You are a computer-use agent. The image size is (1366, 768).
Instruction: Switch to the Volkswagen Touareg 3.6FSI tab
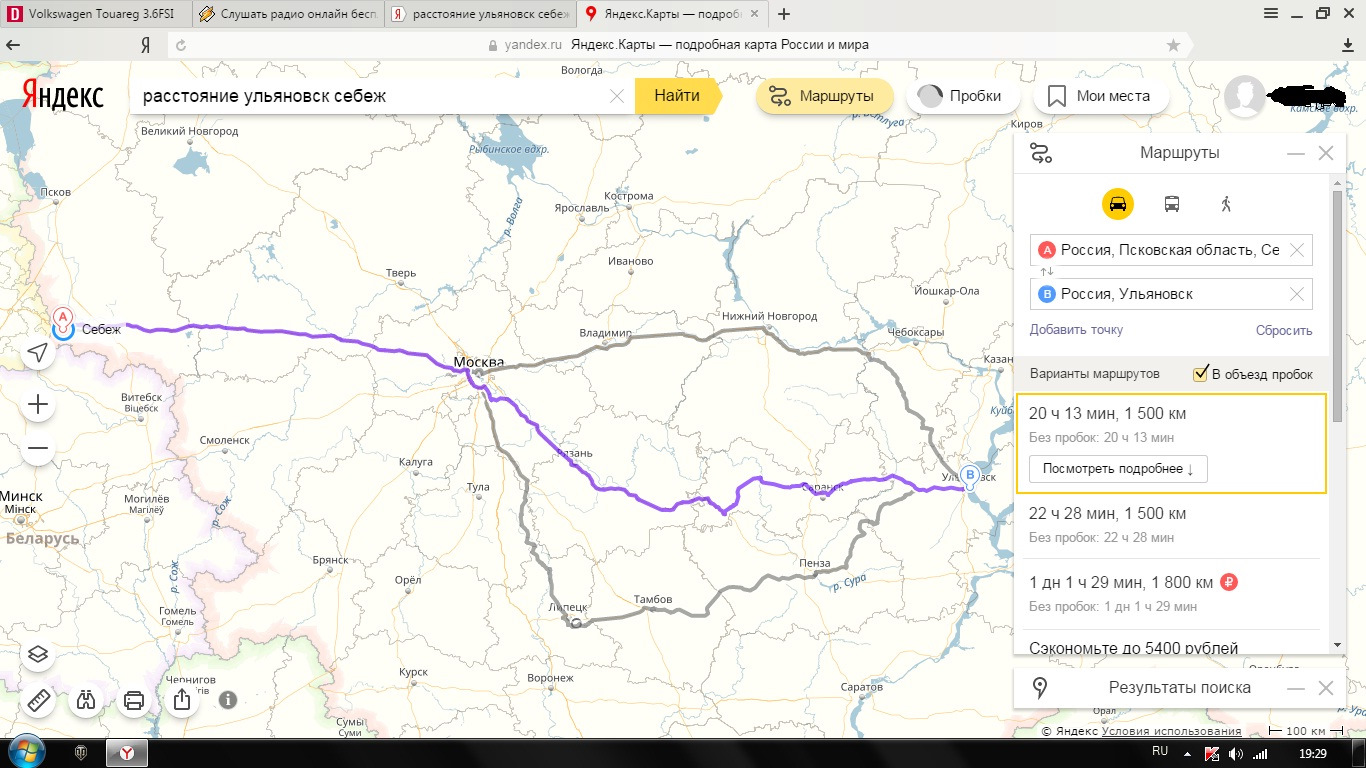[95, 14]
